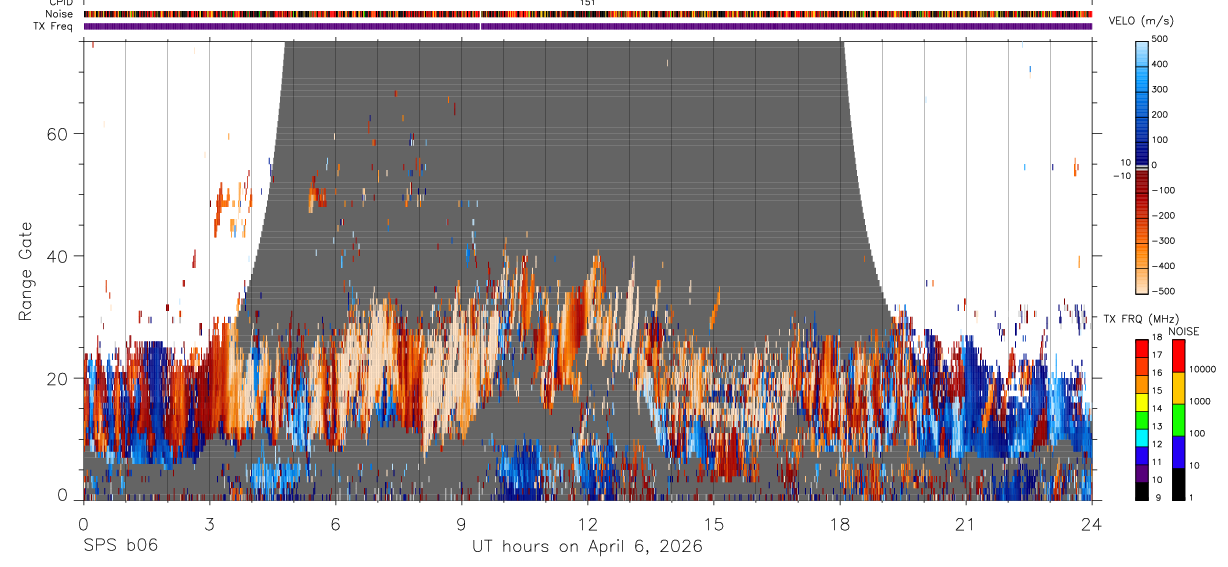Pick the red segment of TX FRQ colorbar
The height and width of the screenshot is (567, 1228).
pos(1142,348)
